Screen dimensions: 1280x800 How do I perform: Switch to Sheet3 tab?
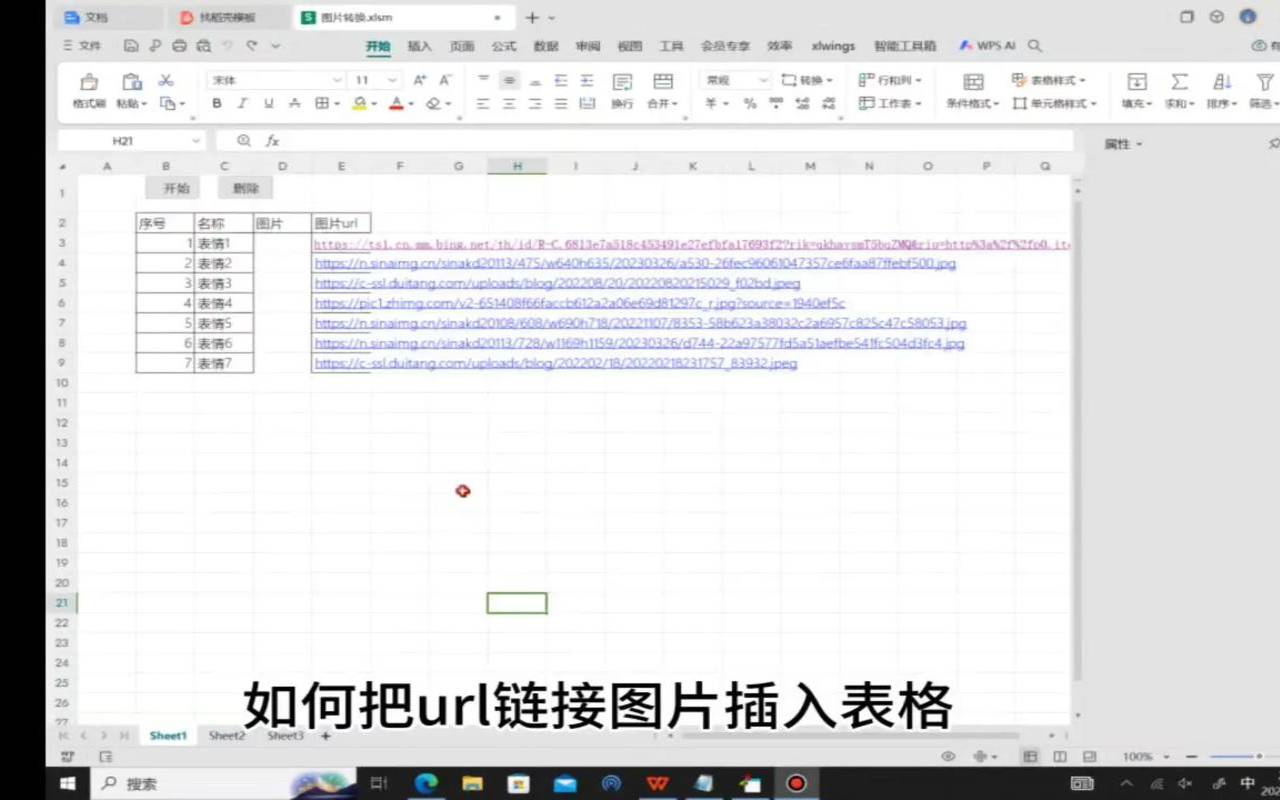pyautogui.click(x=285, y=736)
